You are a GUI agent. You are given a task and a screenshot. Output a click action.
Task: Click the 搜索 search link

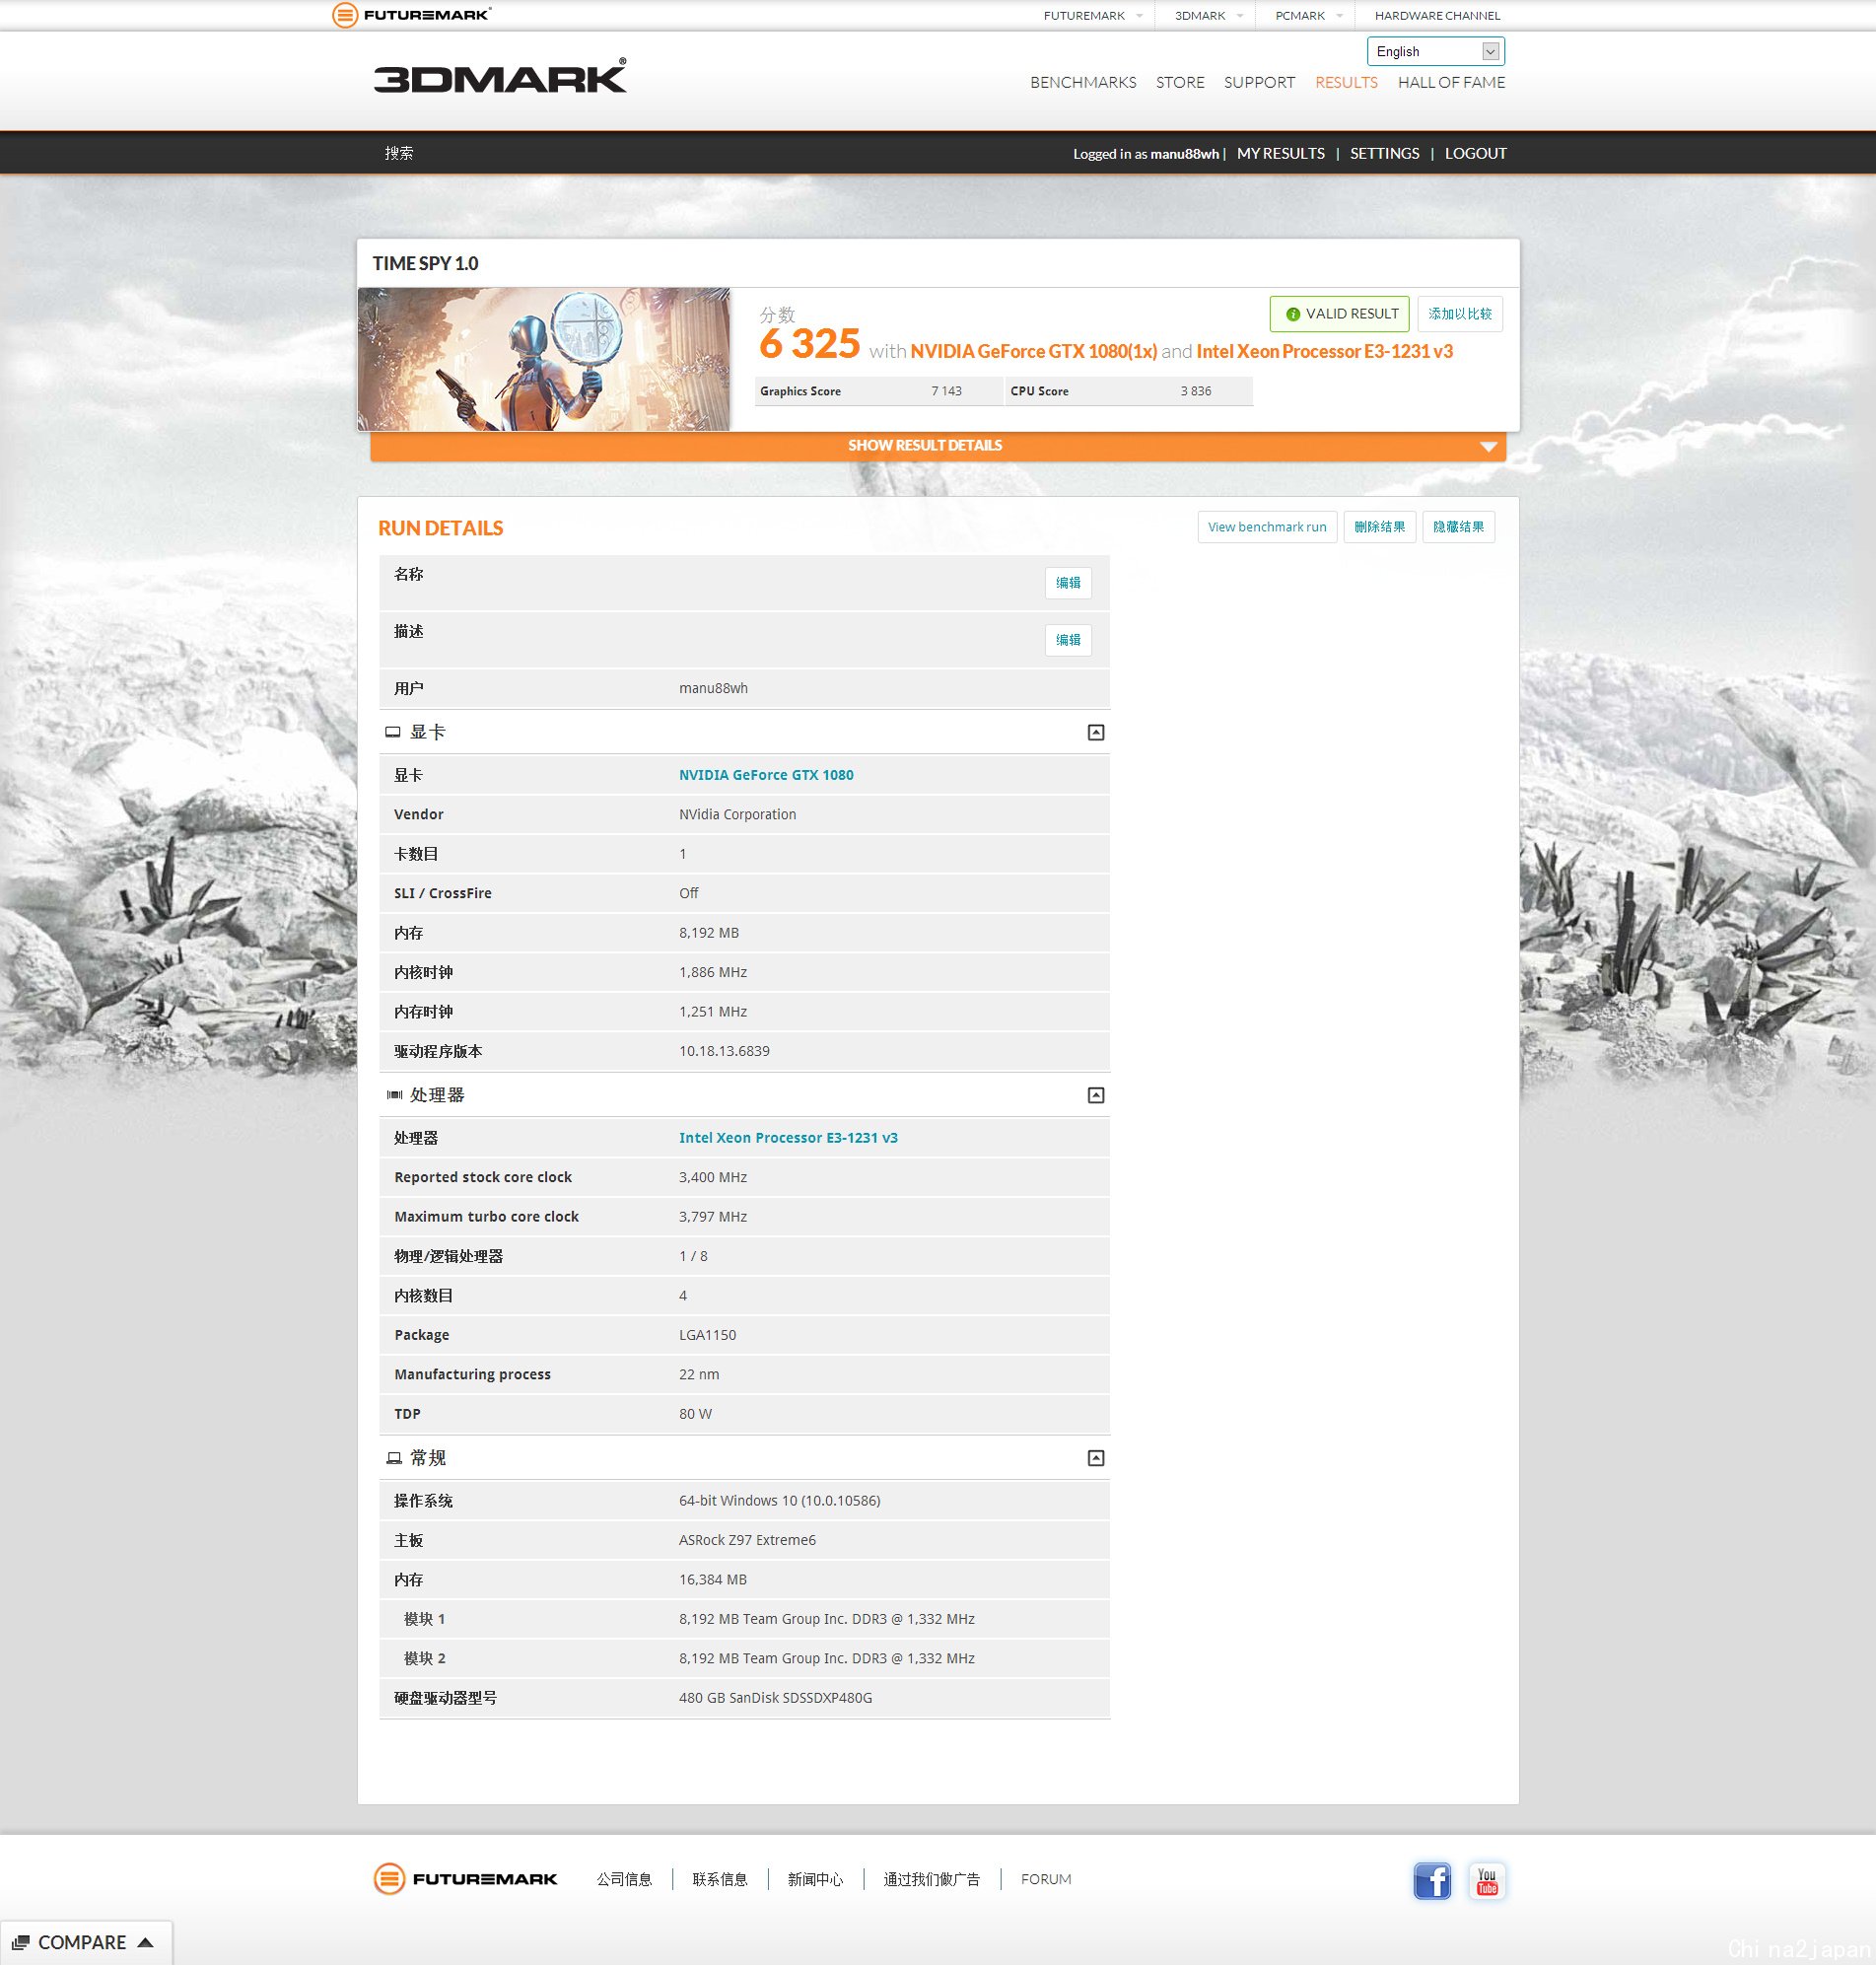click(399, 153)
